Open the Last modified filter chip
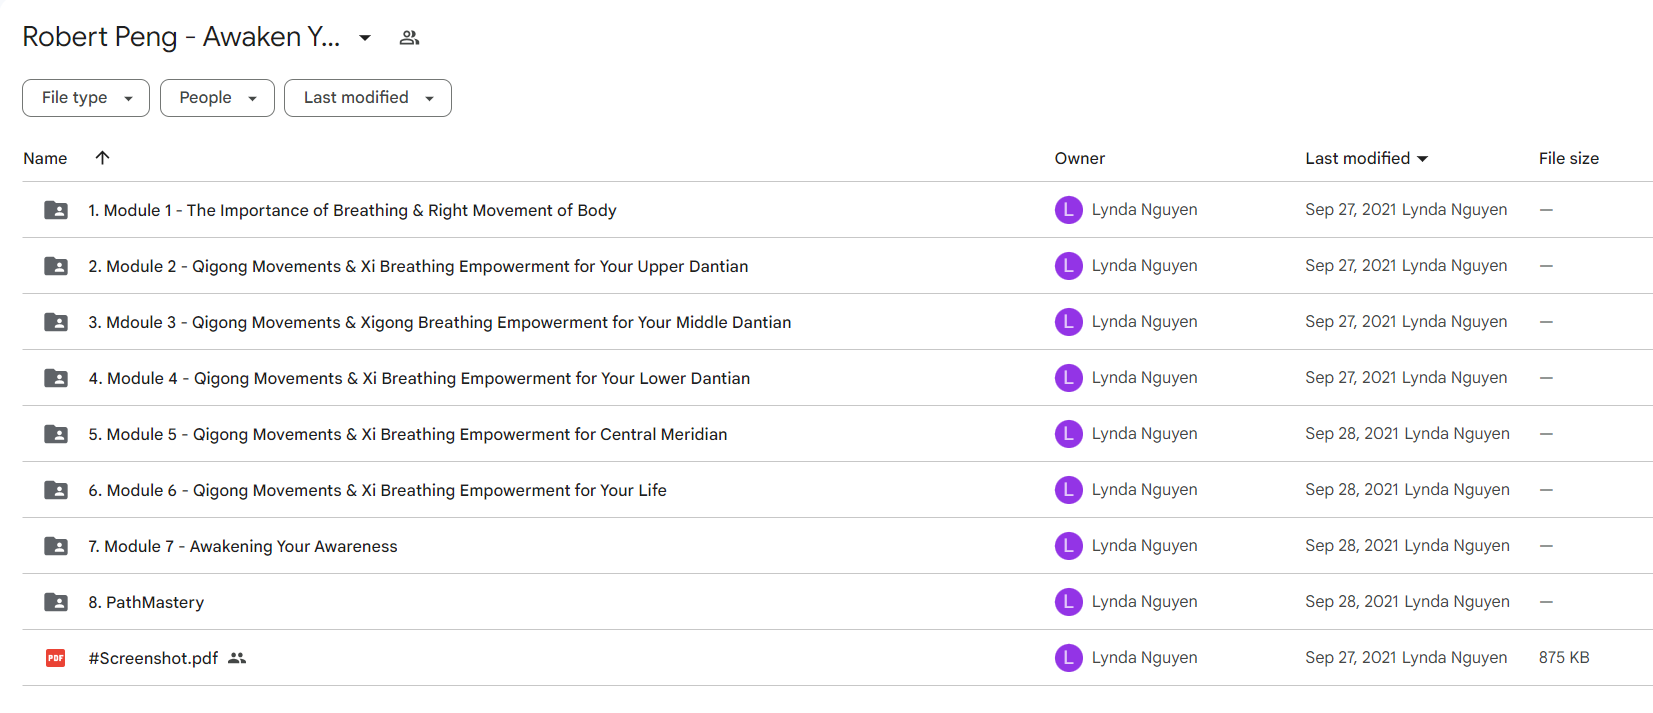The image size is (1653, 713). point(368,98)
